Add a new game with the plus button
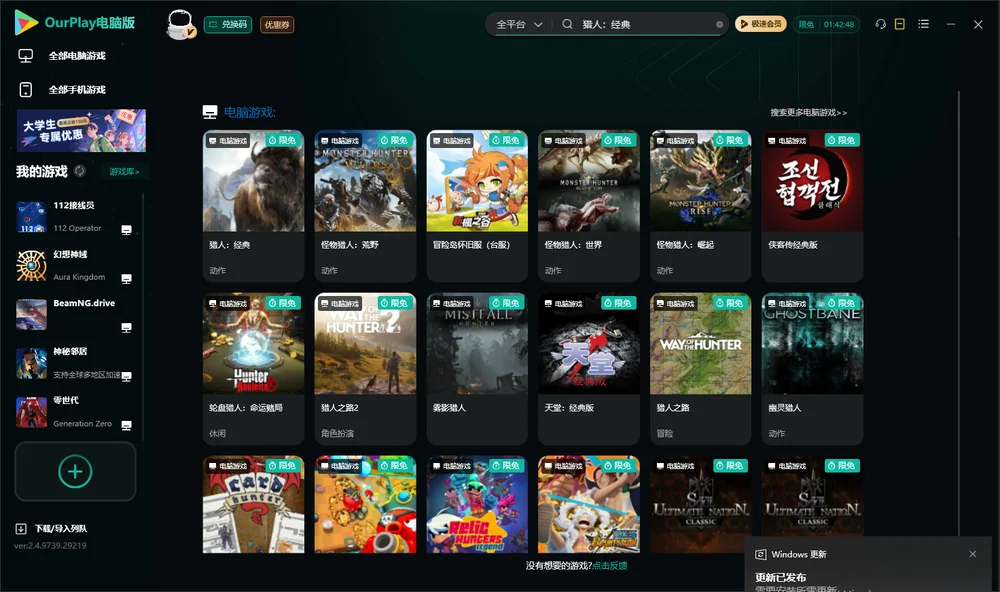 pos(75,471)
